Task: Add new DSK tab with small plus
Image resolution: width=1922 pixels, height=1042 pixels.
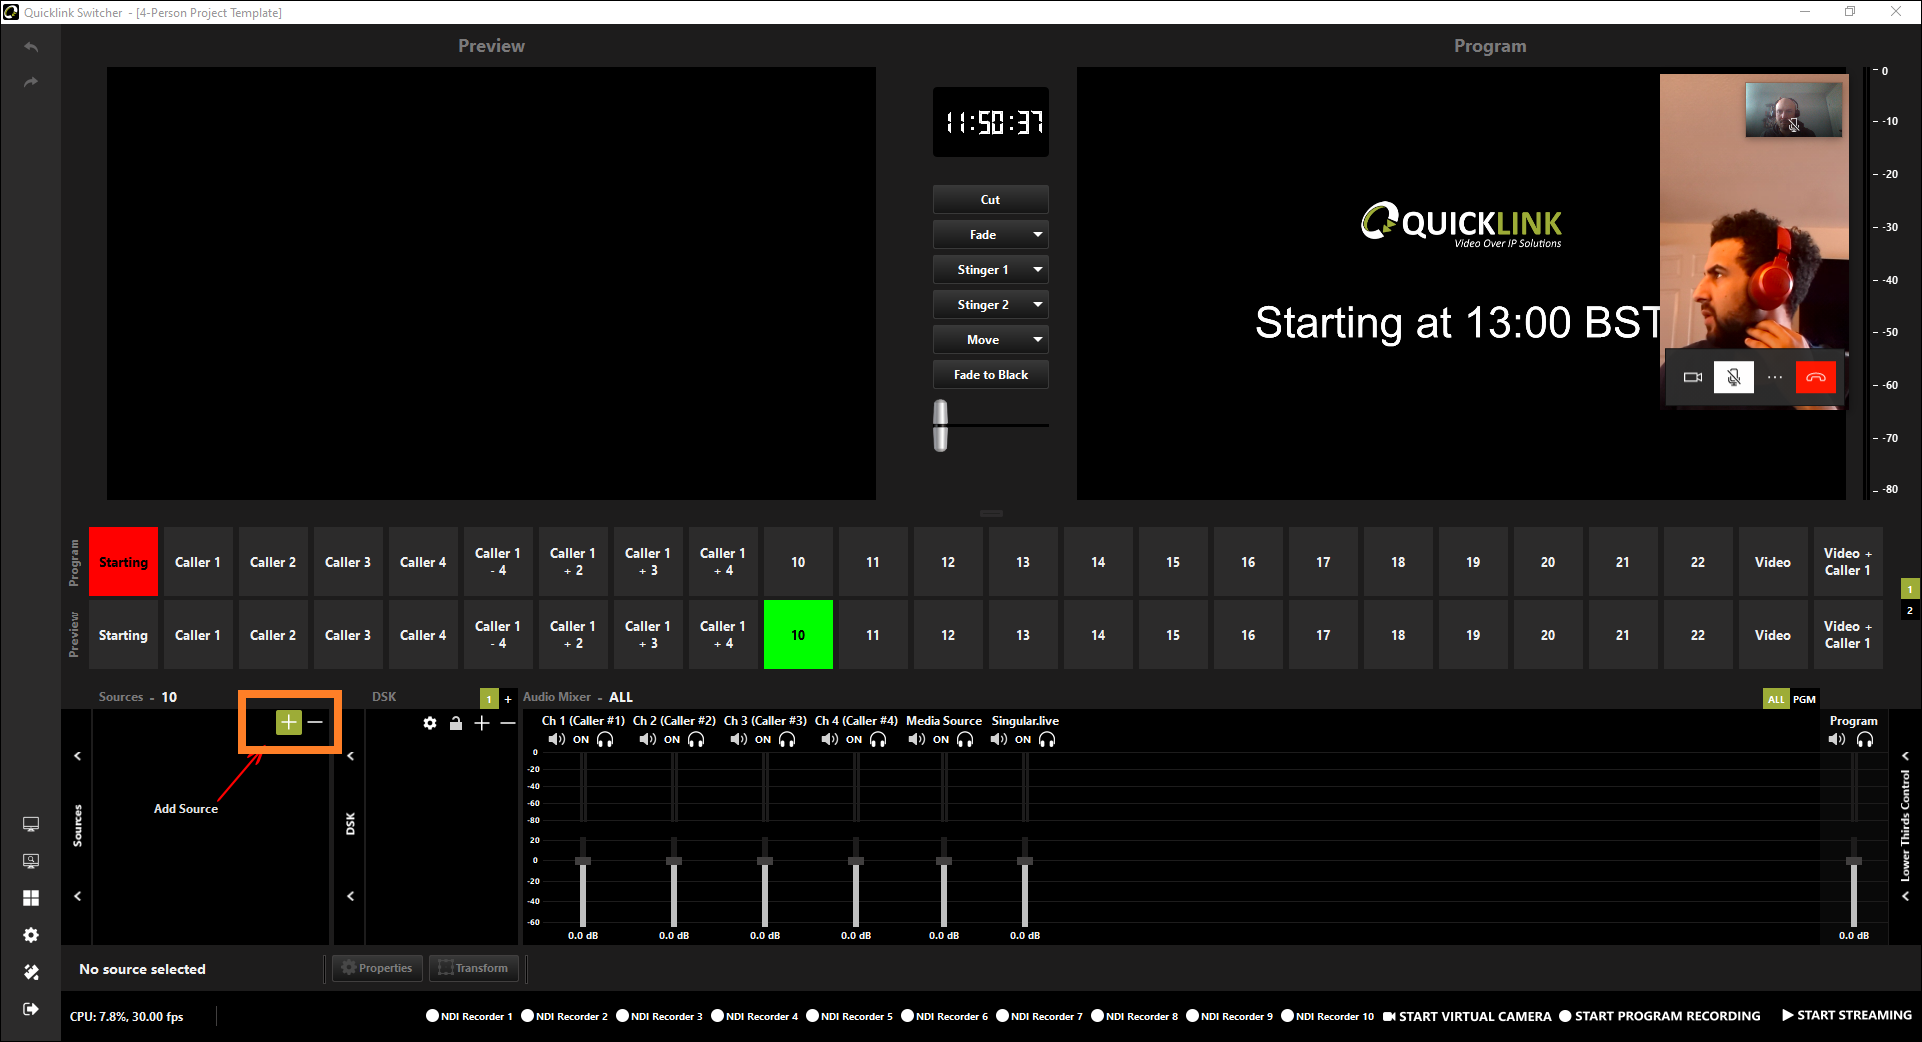Action: [508, 699]
